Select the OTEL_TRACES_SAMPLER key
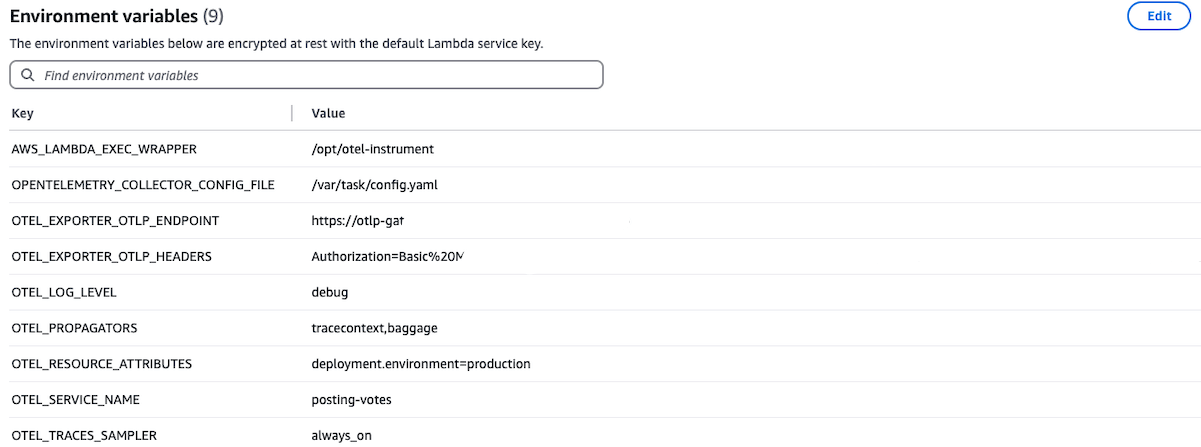Viewport: 1201px width, 447px height. [x=84, y=435]
